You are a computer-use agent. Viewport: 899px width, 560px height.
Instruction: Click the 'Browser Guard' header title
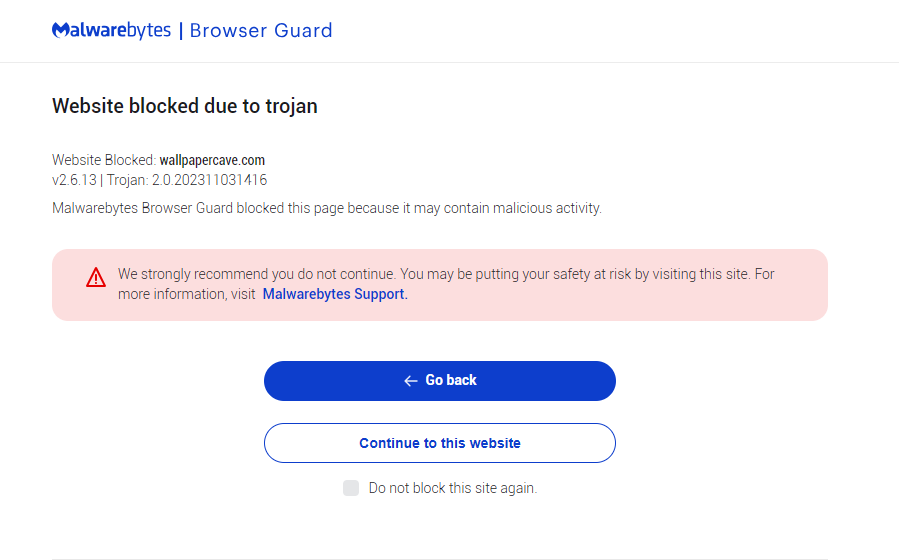(261, 31)
